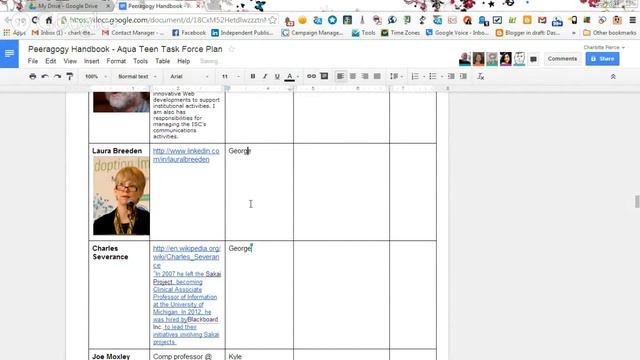Undo the last edit
Viewport: 640px width, 360px height.
(x=45, y=76)
